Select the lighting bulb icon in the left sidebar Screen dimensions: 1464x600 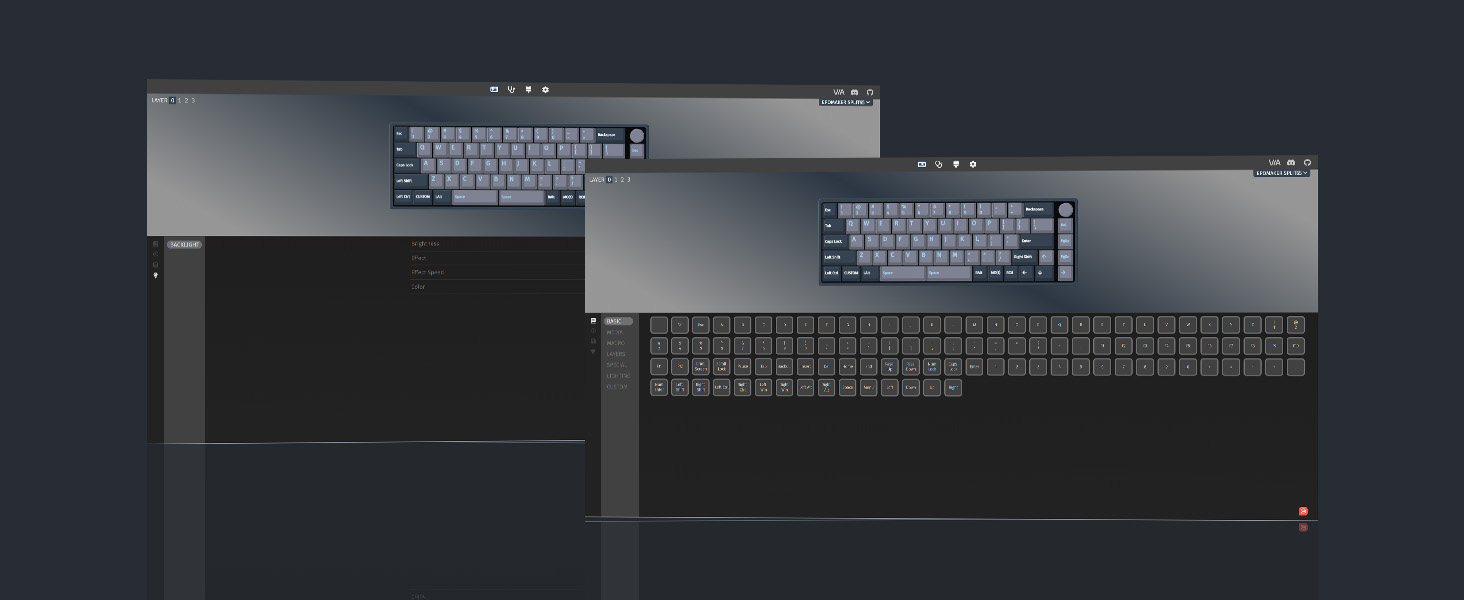pyautogui.click(x=594, y=350)
